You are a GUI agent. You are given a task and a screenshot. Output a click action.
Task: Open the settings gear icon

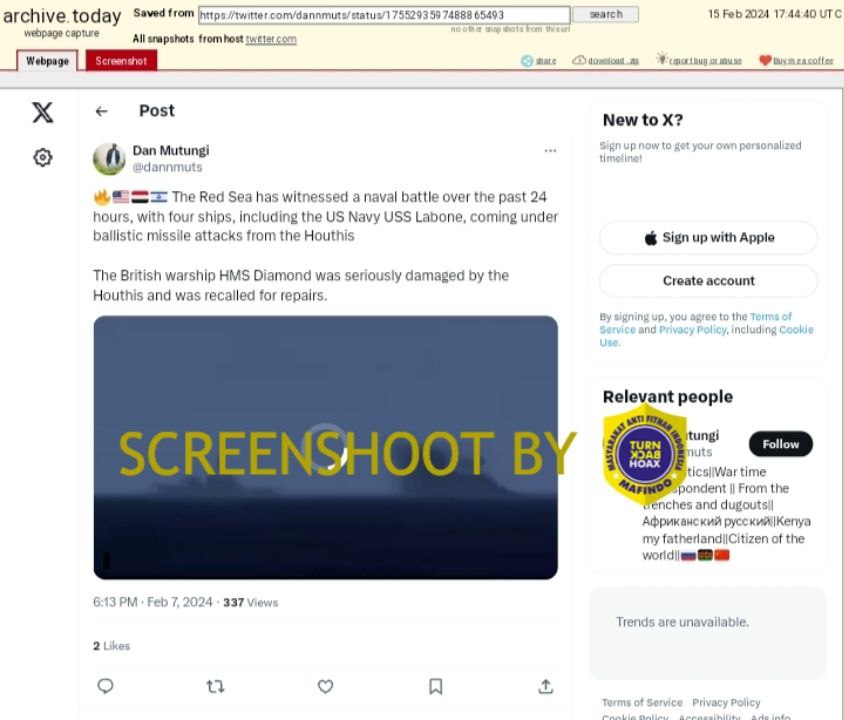tap(43, 158)
